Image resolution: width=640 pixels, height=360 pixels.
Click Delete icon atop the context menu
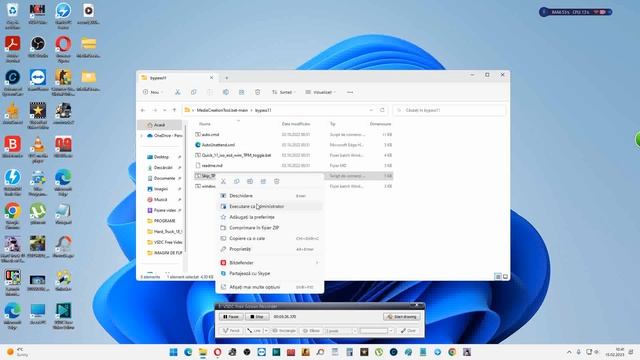277,181
